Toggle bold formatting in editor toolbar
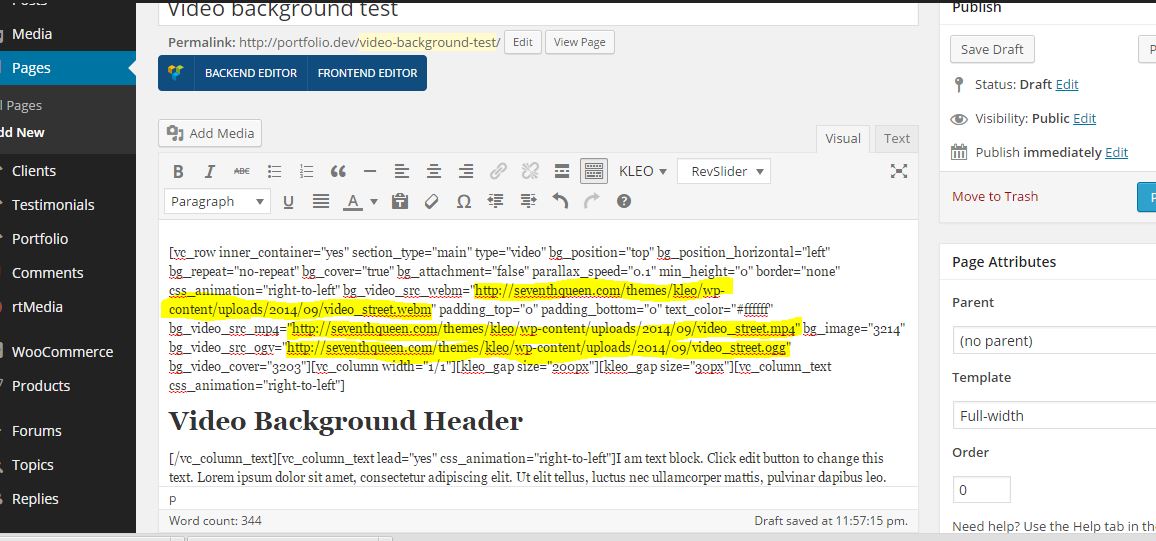This screenshot has height=541, width=1156. click(x=178, y=171)
